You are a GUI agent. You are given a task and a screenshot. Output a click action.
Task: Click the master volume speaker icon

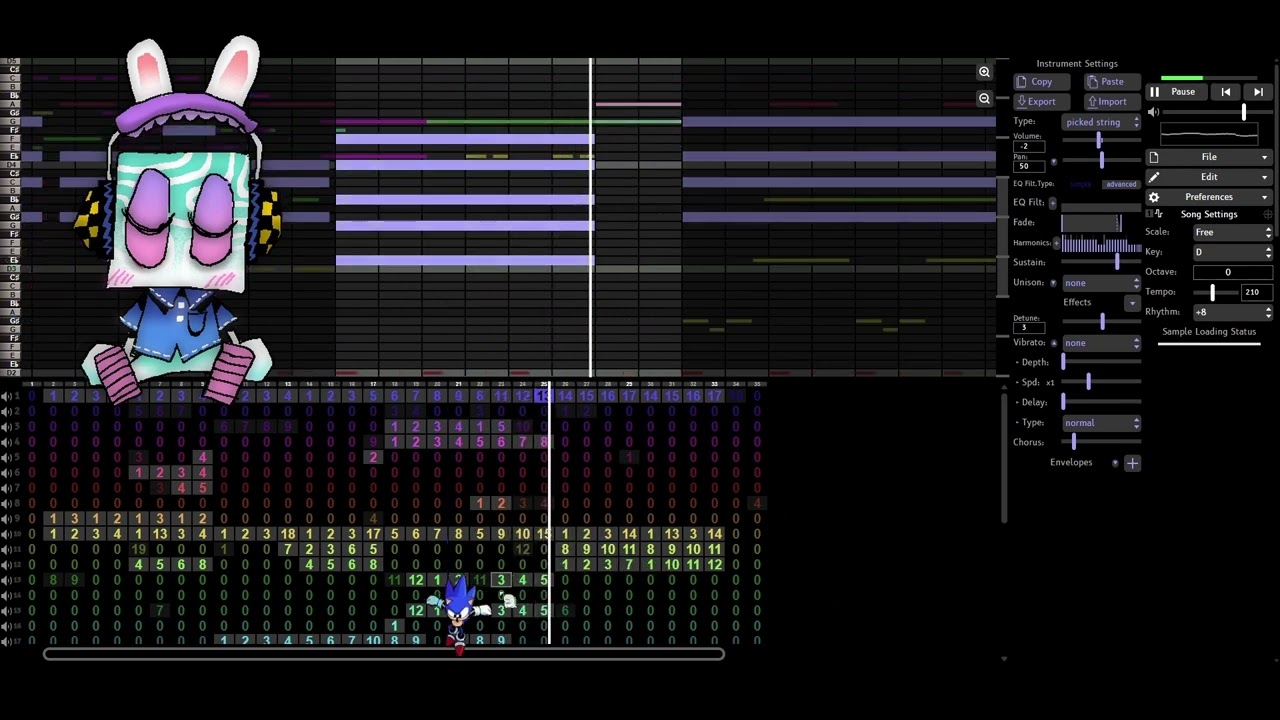(x=1153, y=112)
